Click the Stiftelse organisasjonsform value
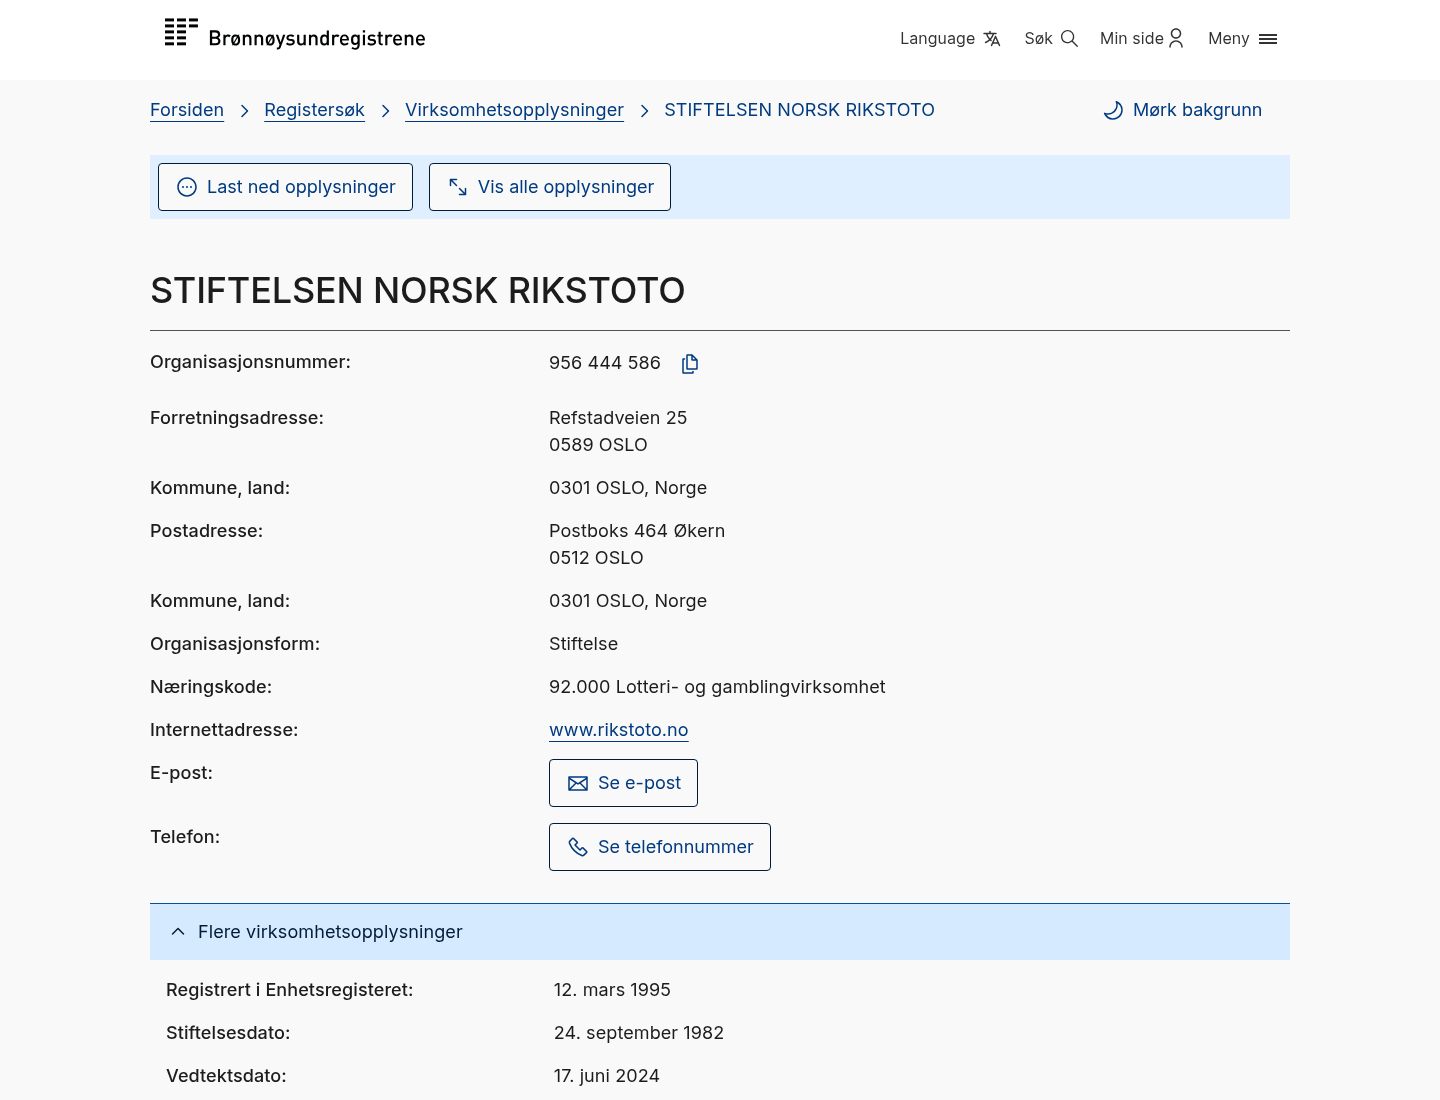This screenshot has height=1100, width=1440. [x=583, y=644]
